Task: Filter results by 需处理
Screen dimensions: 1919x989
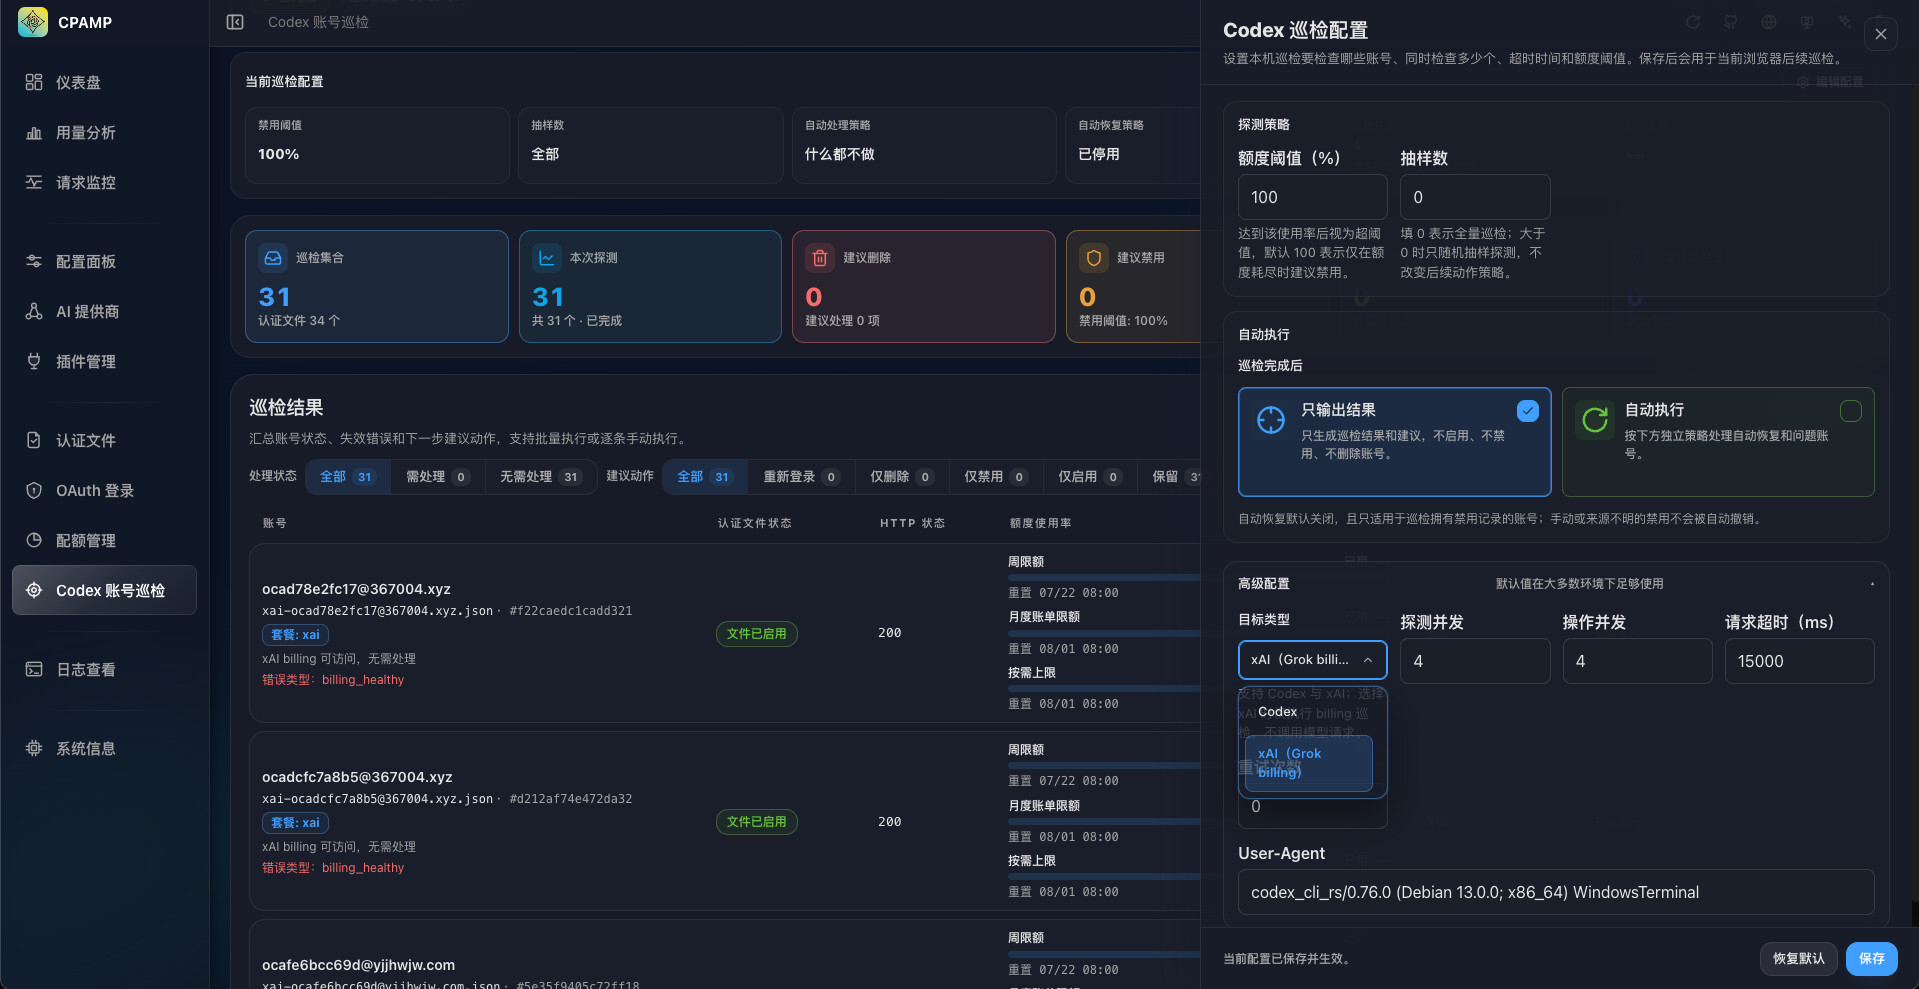Action: [438, 477]
